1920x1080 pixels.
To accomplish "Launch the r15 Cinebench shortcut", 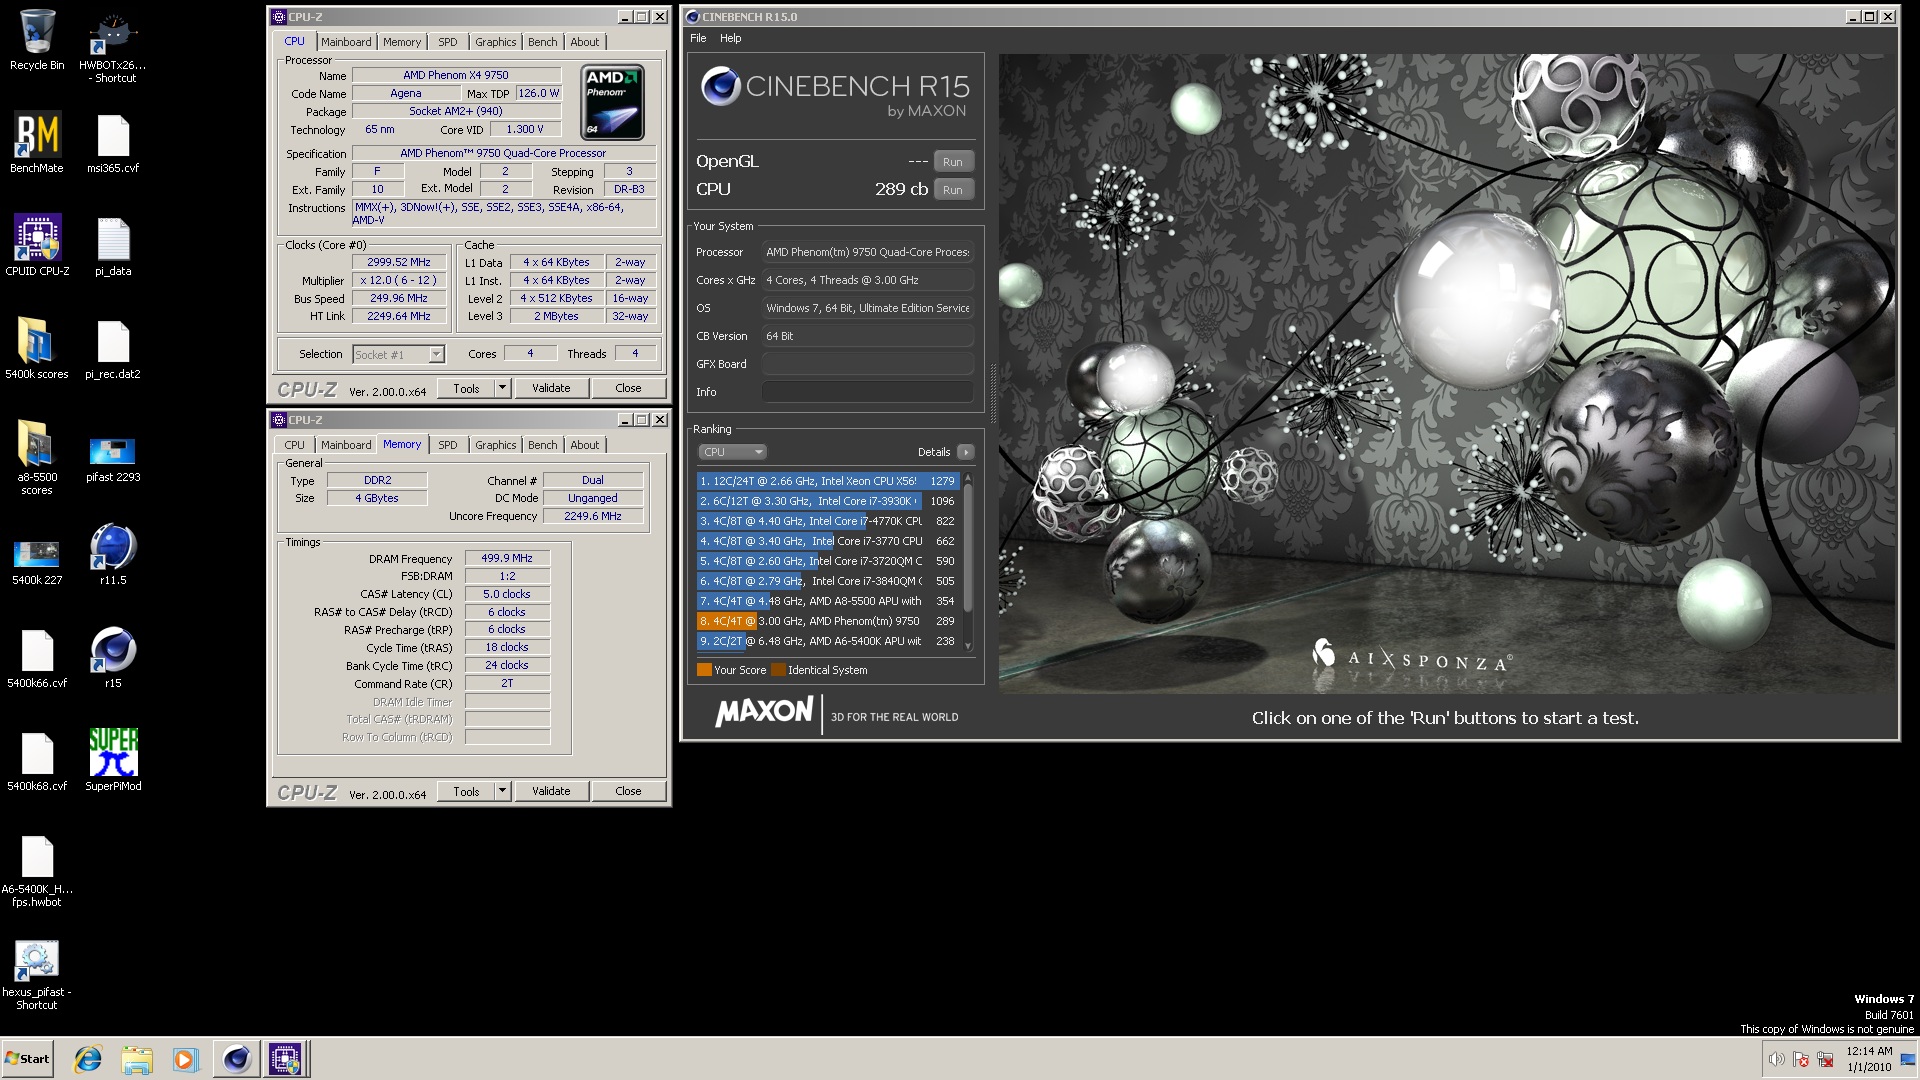I will (113, 657).
